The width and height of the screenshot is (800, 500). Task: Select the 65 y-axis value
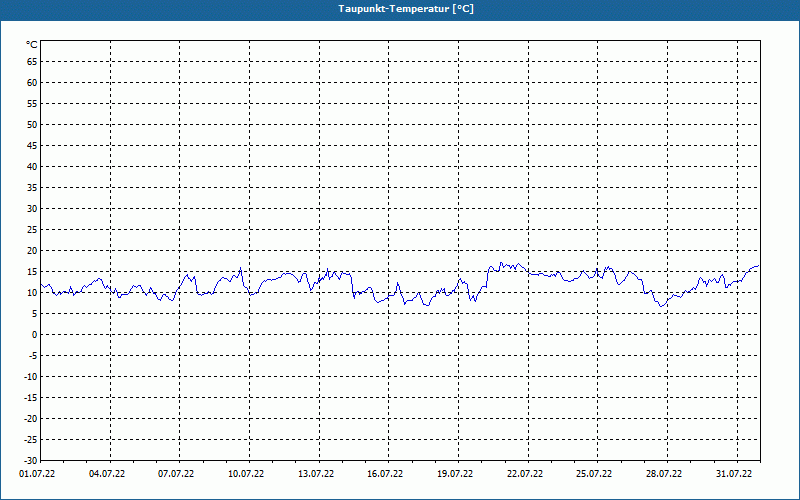pos(32,62)
